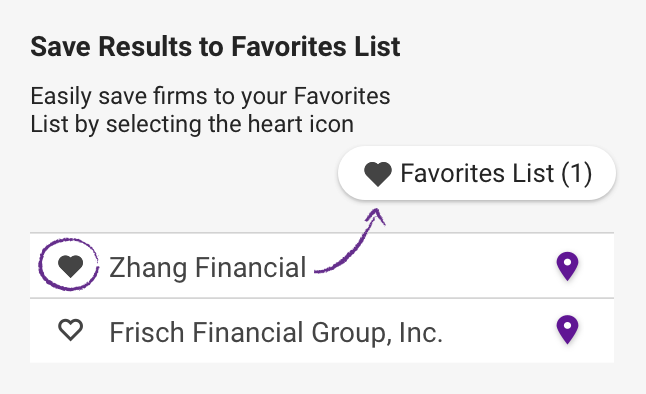Click the "Easily save firms" description line
Image resolution: width=646 pixels, height=394 pixels.
(x=210, y=96)
